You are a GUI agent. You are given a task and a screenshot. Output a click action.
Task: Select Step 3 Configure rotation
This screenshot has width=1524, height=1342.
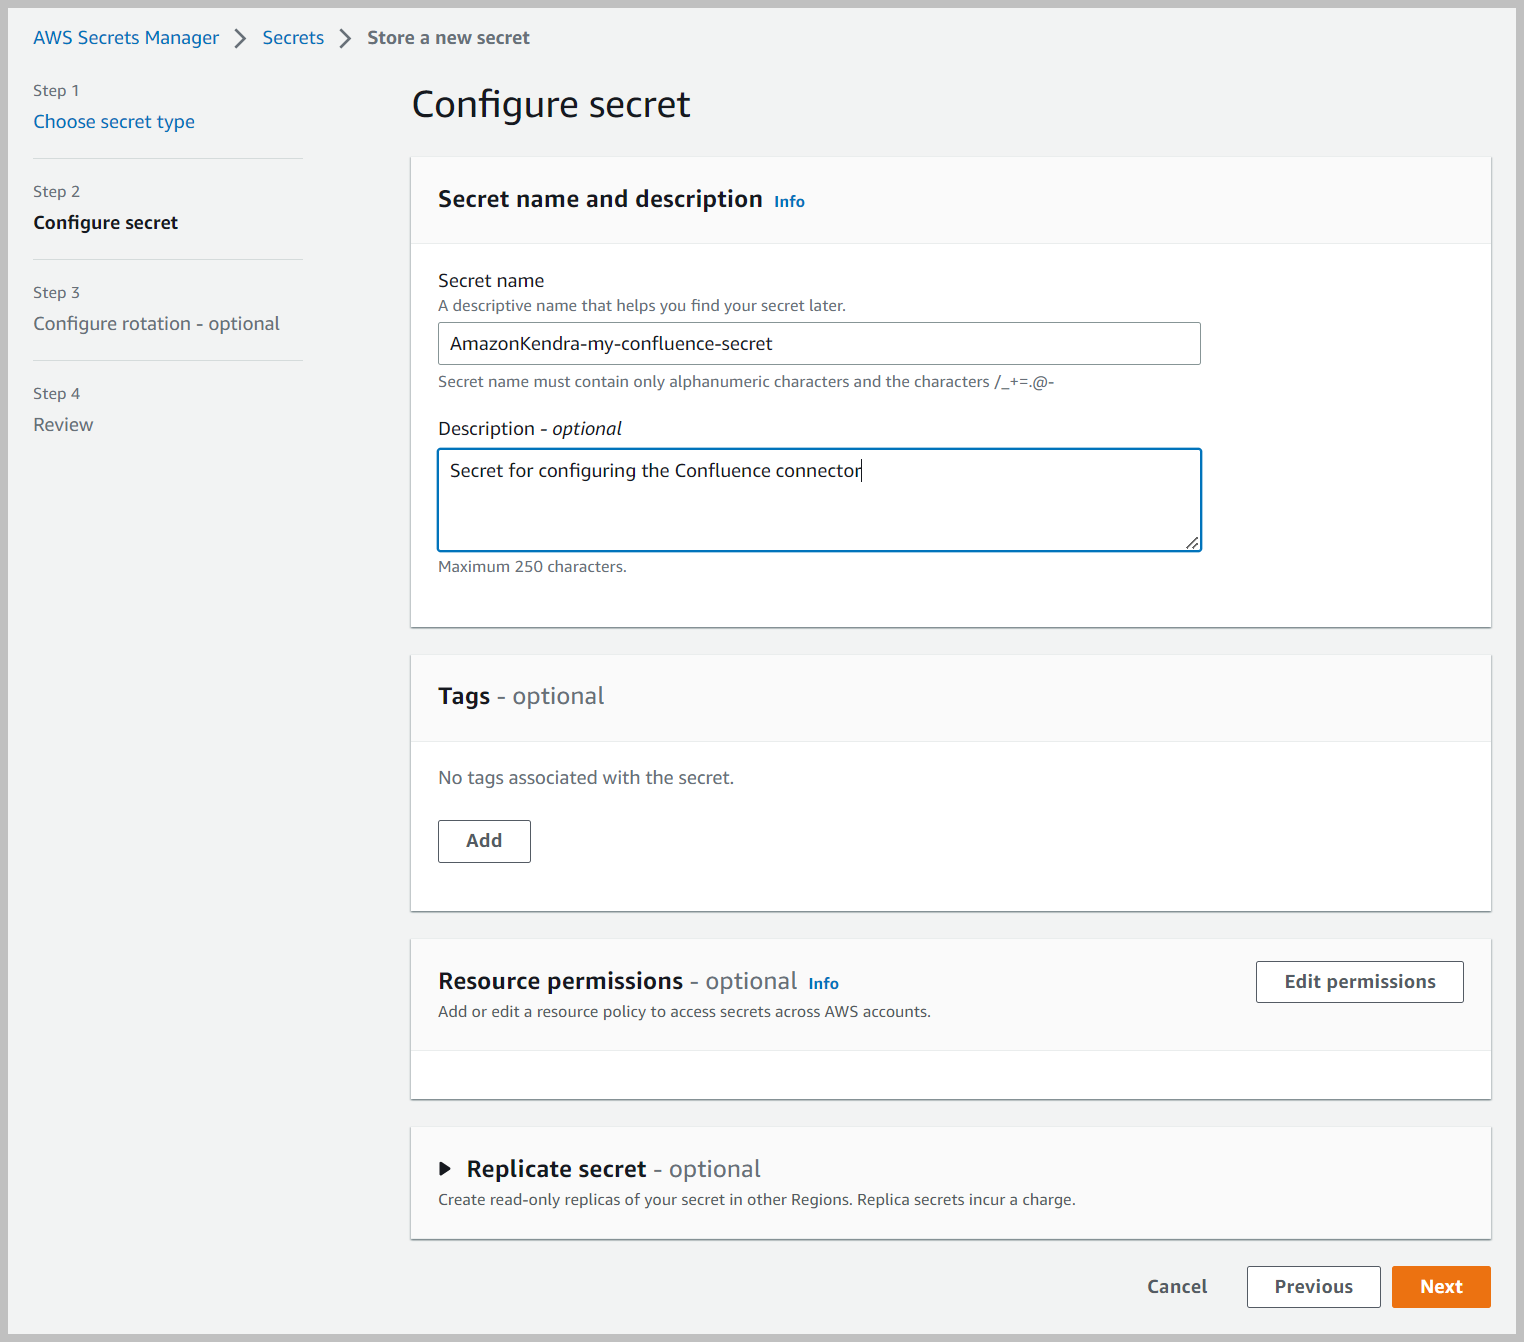tap(156, 323)
